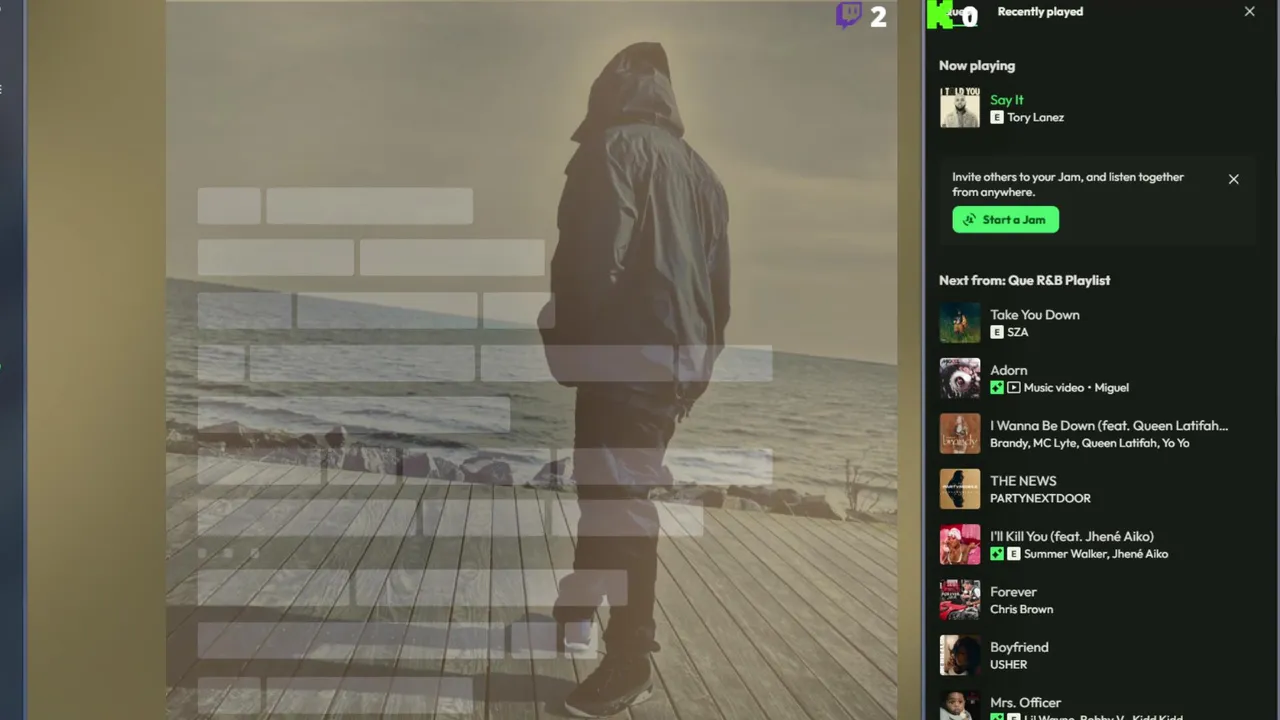The width and height of the screenshot is (1280, 720).
Task: Open artist Chris Brown
Action: [x=1021, y=609]
